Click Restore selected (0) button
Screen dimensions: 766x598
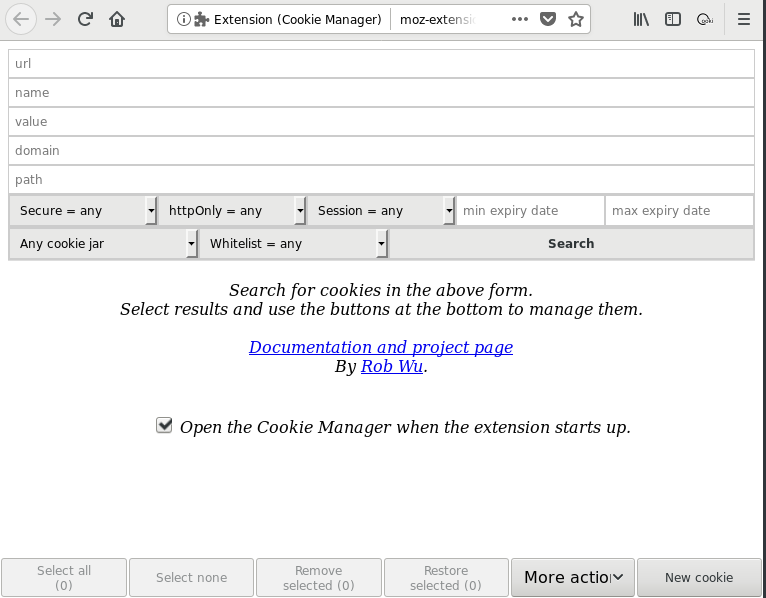click(x=446, y=577)
